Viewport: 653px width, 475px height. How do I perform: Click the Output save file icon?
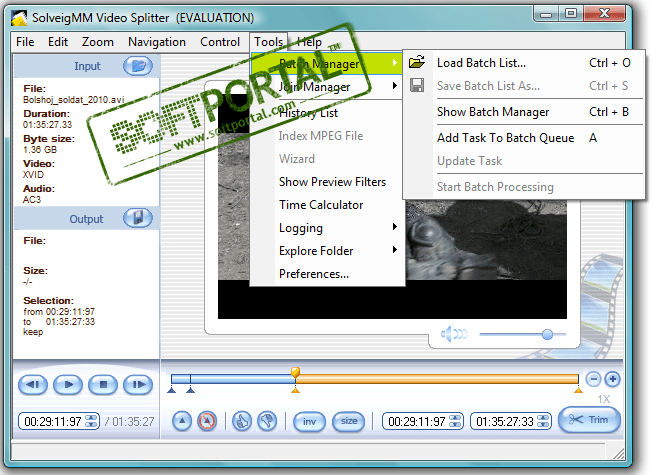point(138,218)
